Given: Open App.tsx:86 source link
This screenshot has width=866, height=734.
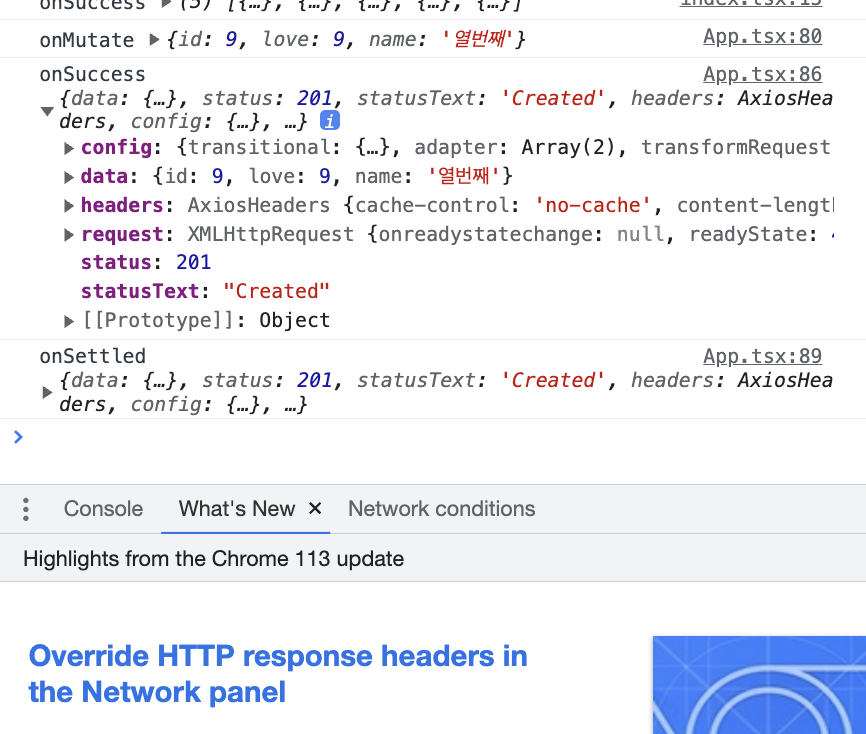Looking at the screenshot, I should [x=762, y=74].
